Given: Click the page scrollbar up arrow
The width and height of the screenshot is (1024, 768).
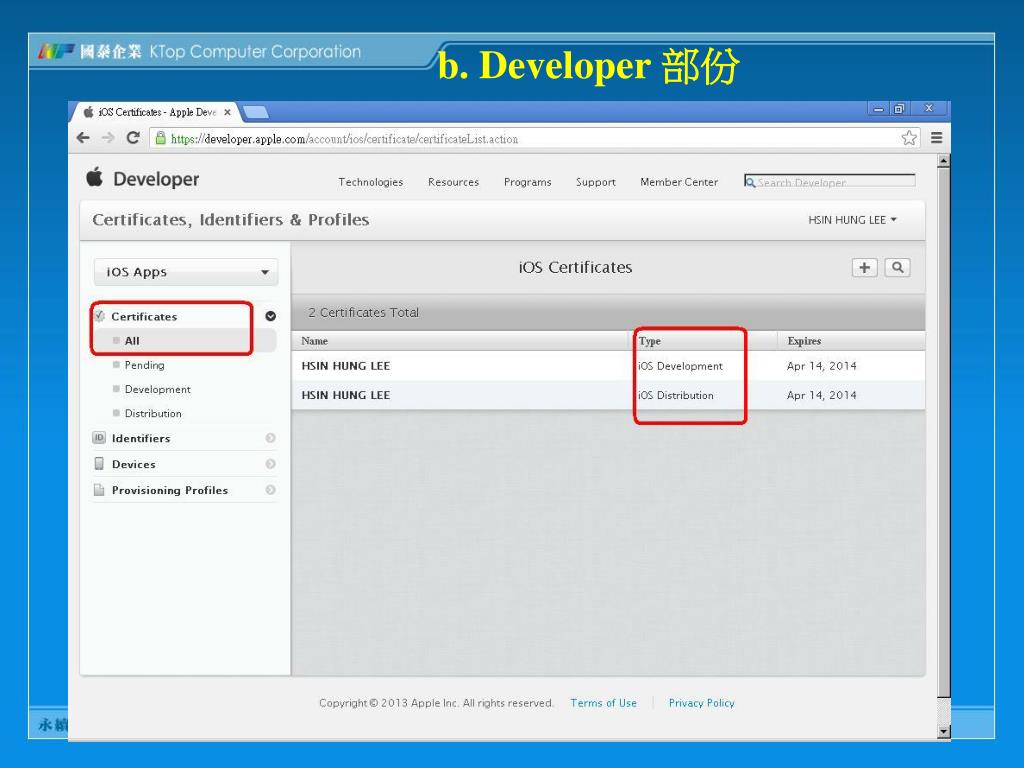Looking at the screenshot, I should pyautogui.click(x=943, y=161).
